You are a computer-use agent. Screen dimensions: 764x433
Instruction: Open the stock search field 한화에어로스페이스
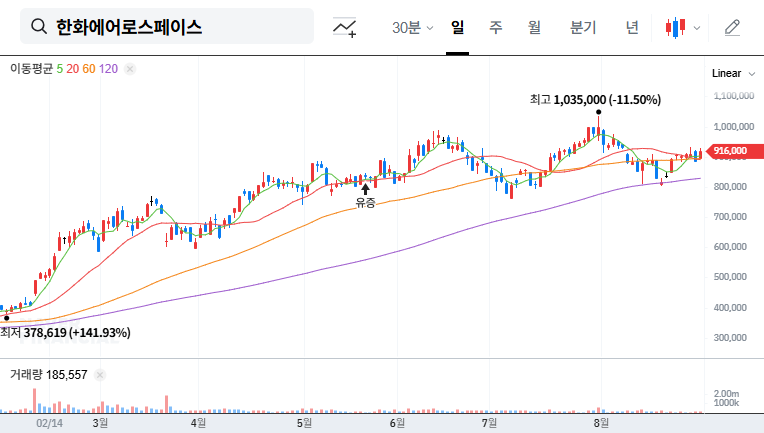tap(167, 26)
